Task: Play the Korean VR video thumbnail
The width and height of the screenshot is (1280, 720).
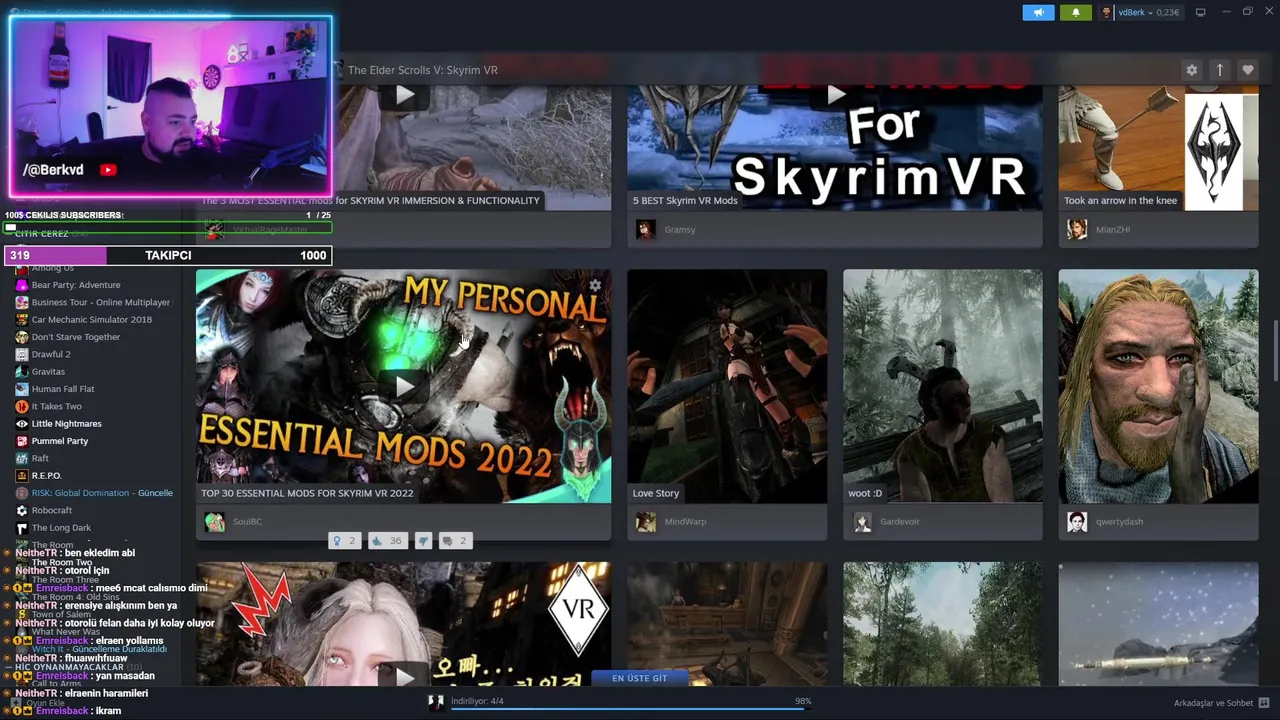Action: tap(403, 677)
